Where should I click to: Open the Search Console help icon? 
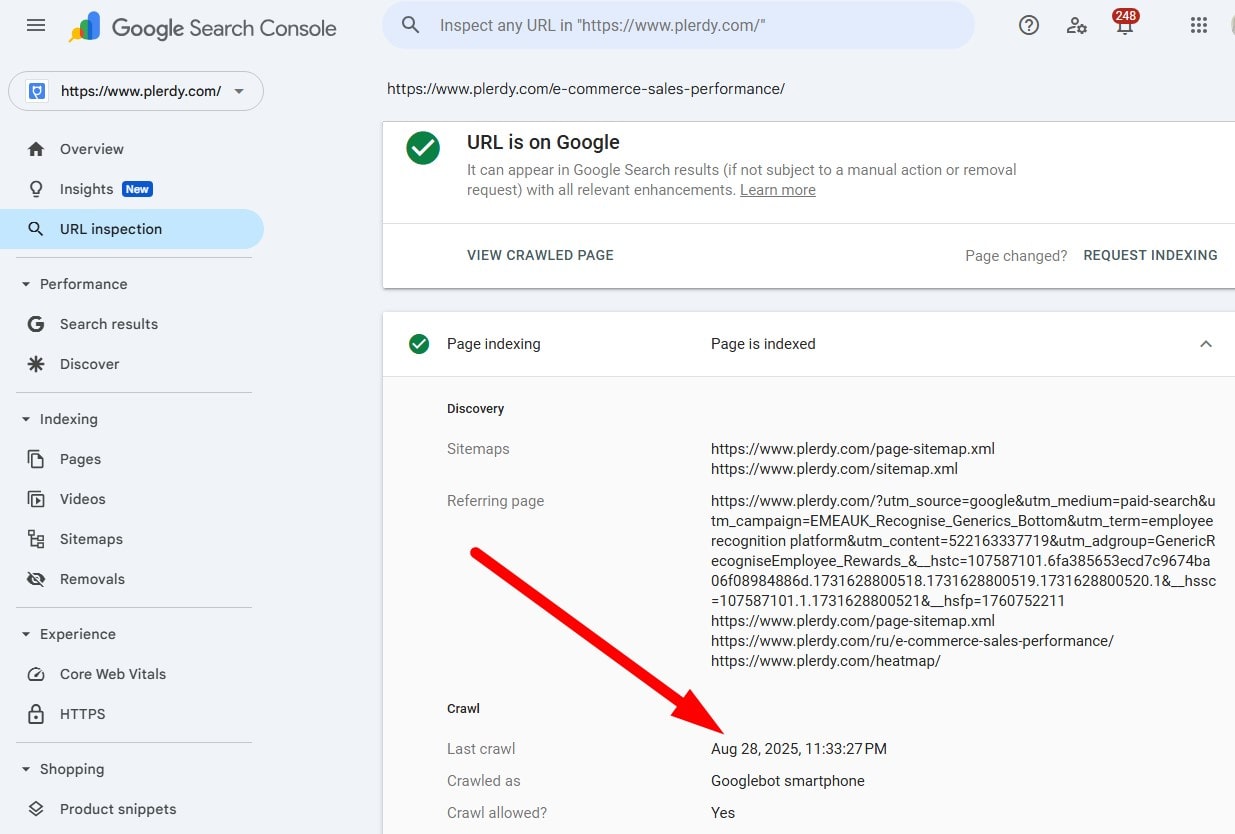pyautogui.click(x=1028, y=25)
